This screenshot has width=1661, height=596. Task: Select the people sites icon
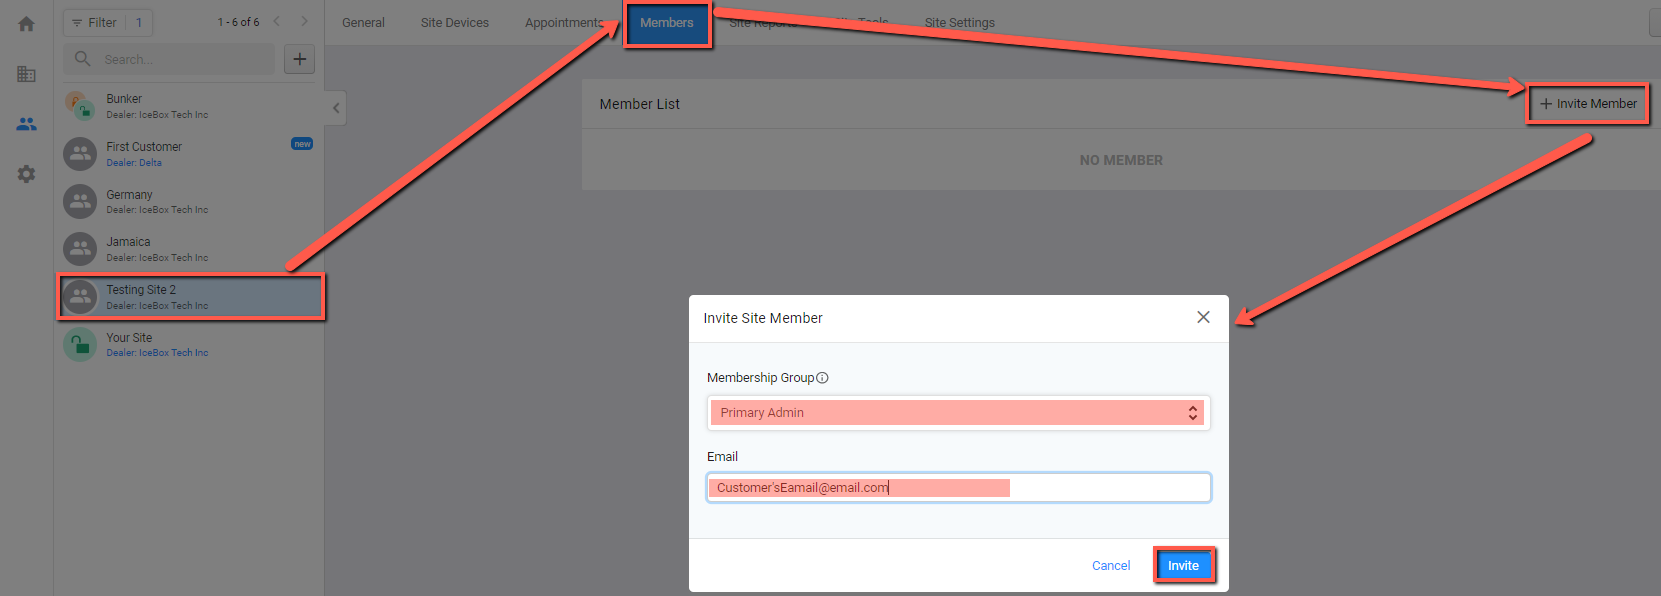tap(27, 124)
